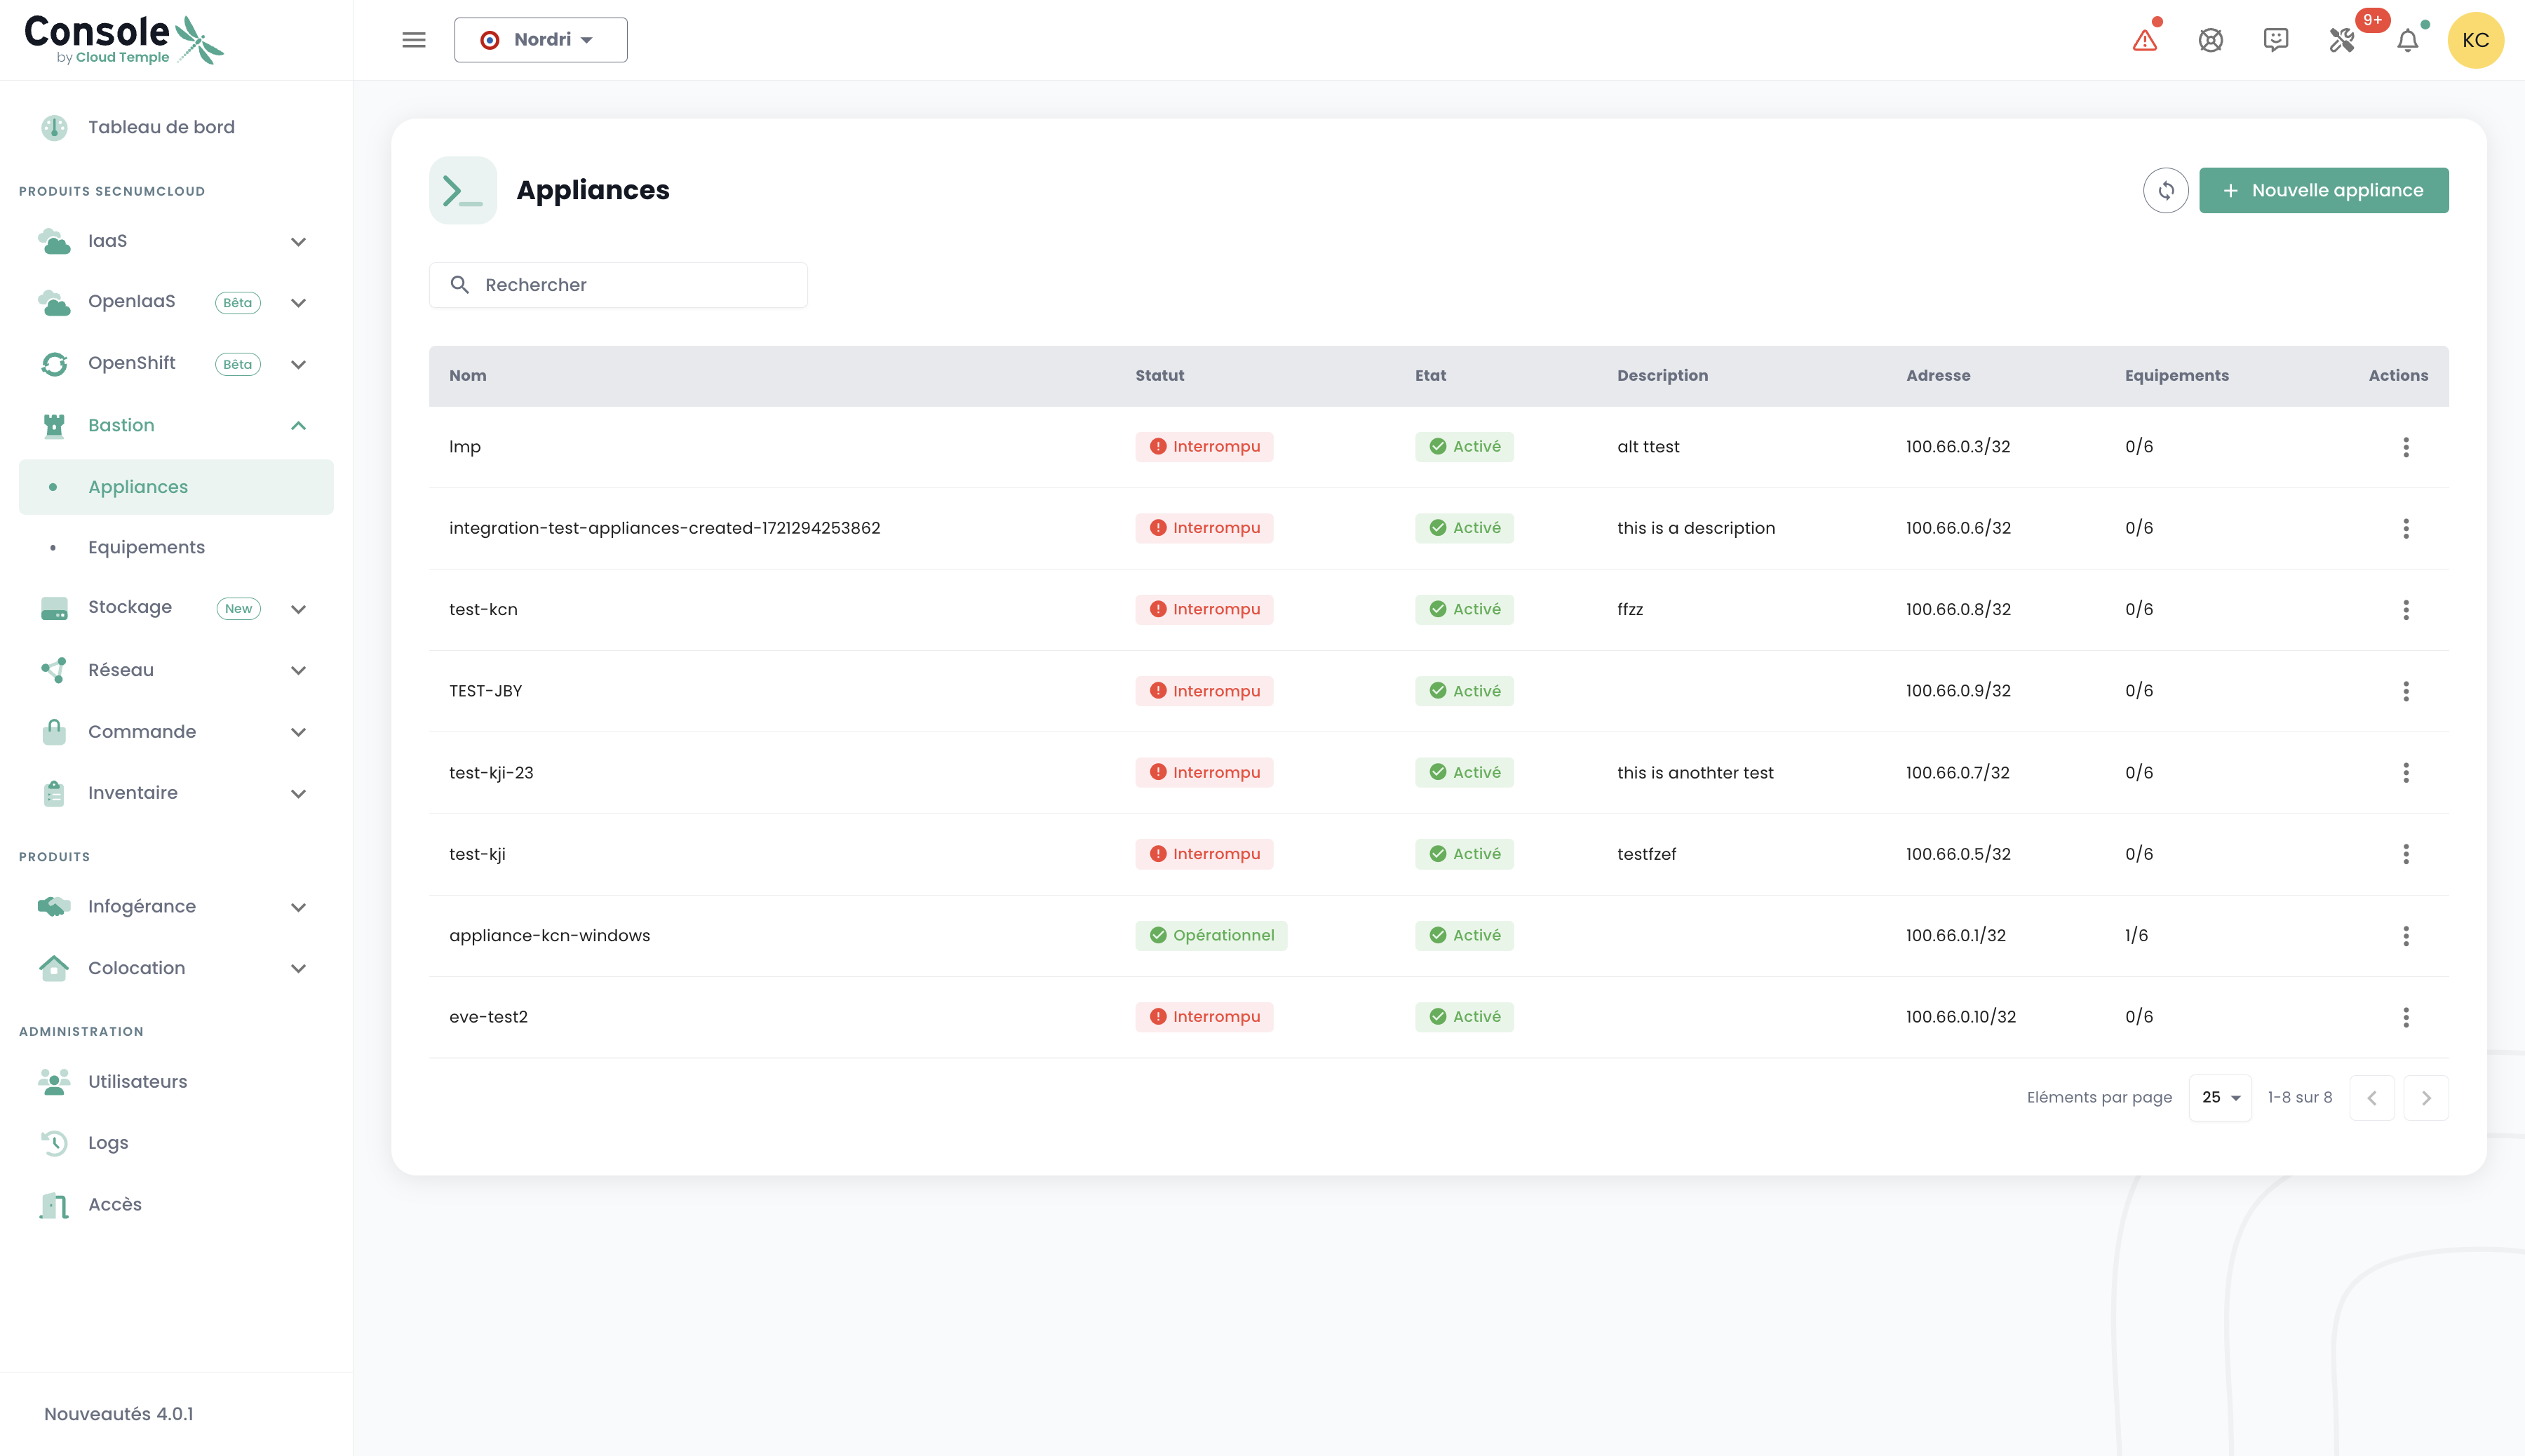Toggle the hamburger sidebar menu icon
The height and width of the screenshot is (1456, 2525).
pyautogui.click(x=413, y=40)
